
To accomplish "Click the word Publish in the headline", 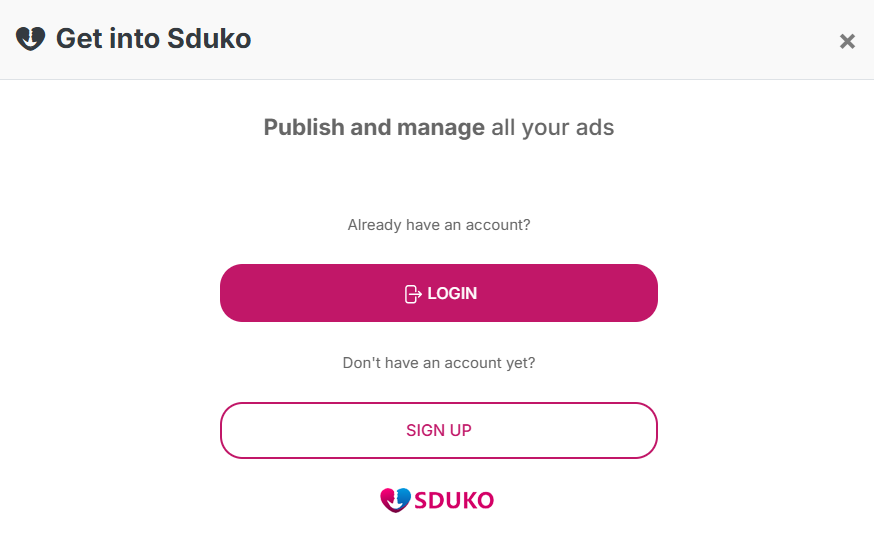I will coord(304,127).
